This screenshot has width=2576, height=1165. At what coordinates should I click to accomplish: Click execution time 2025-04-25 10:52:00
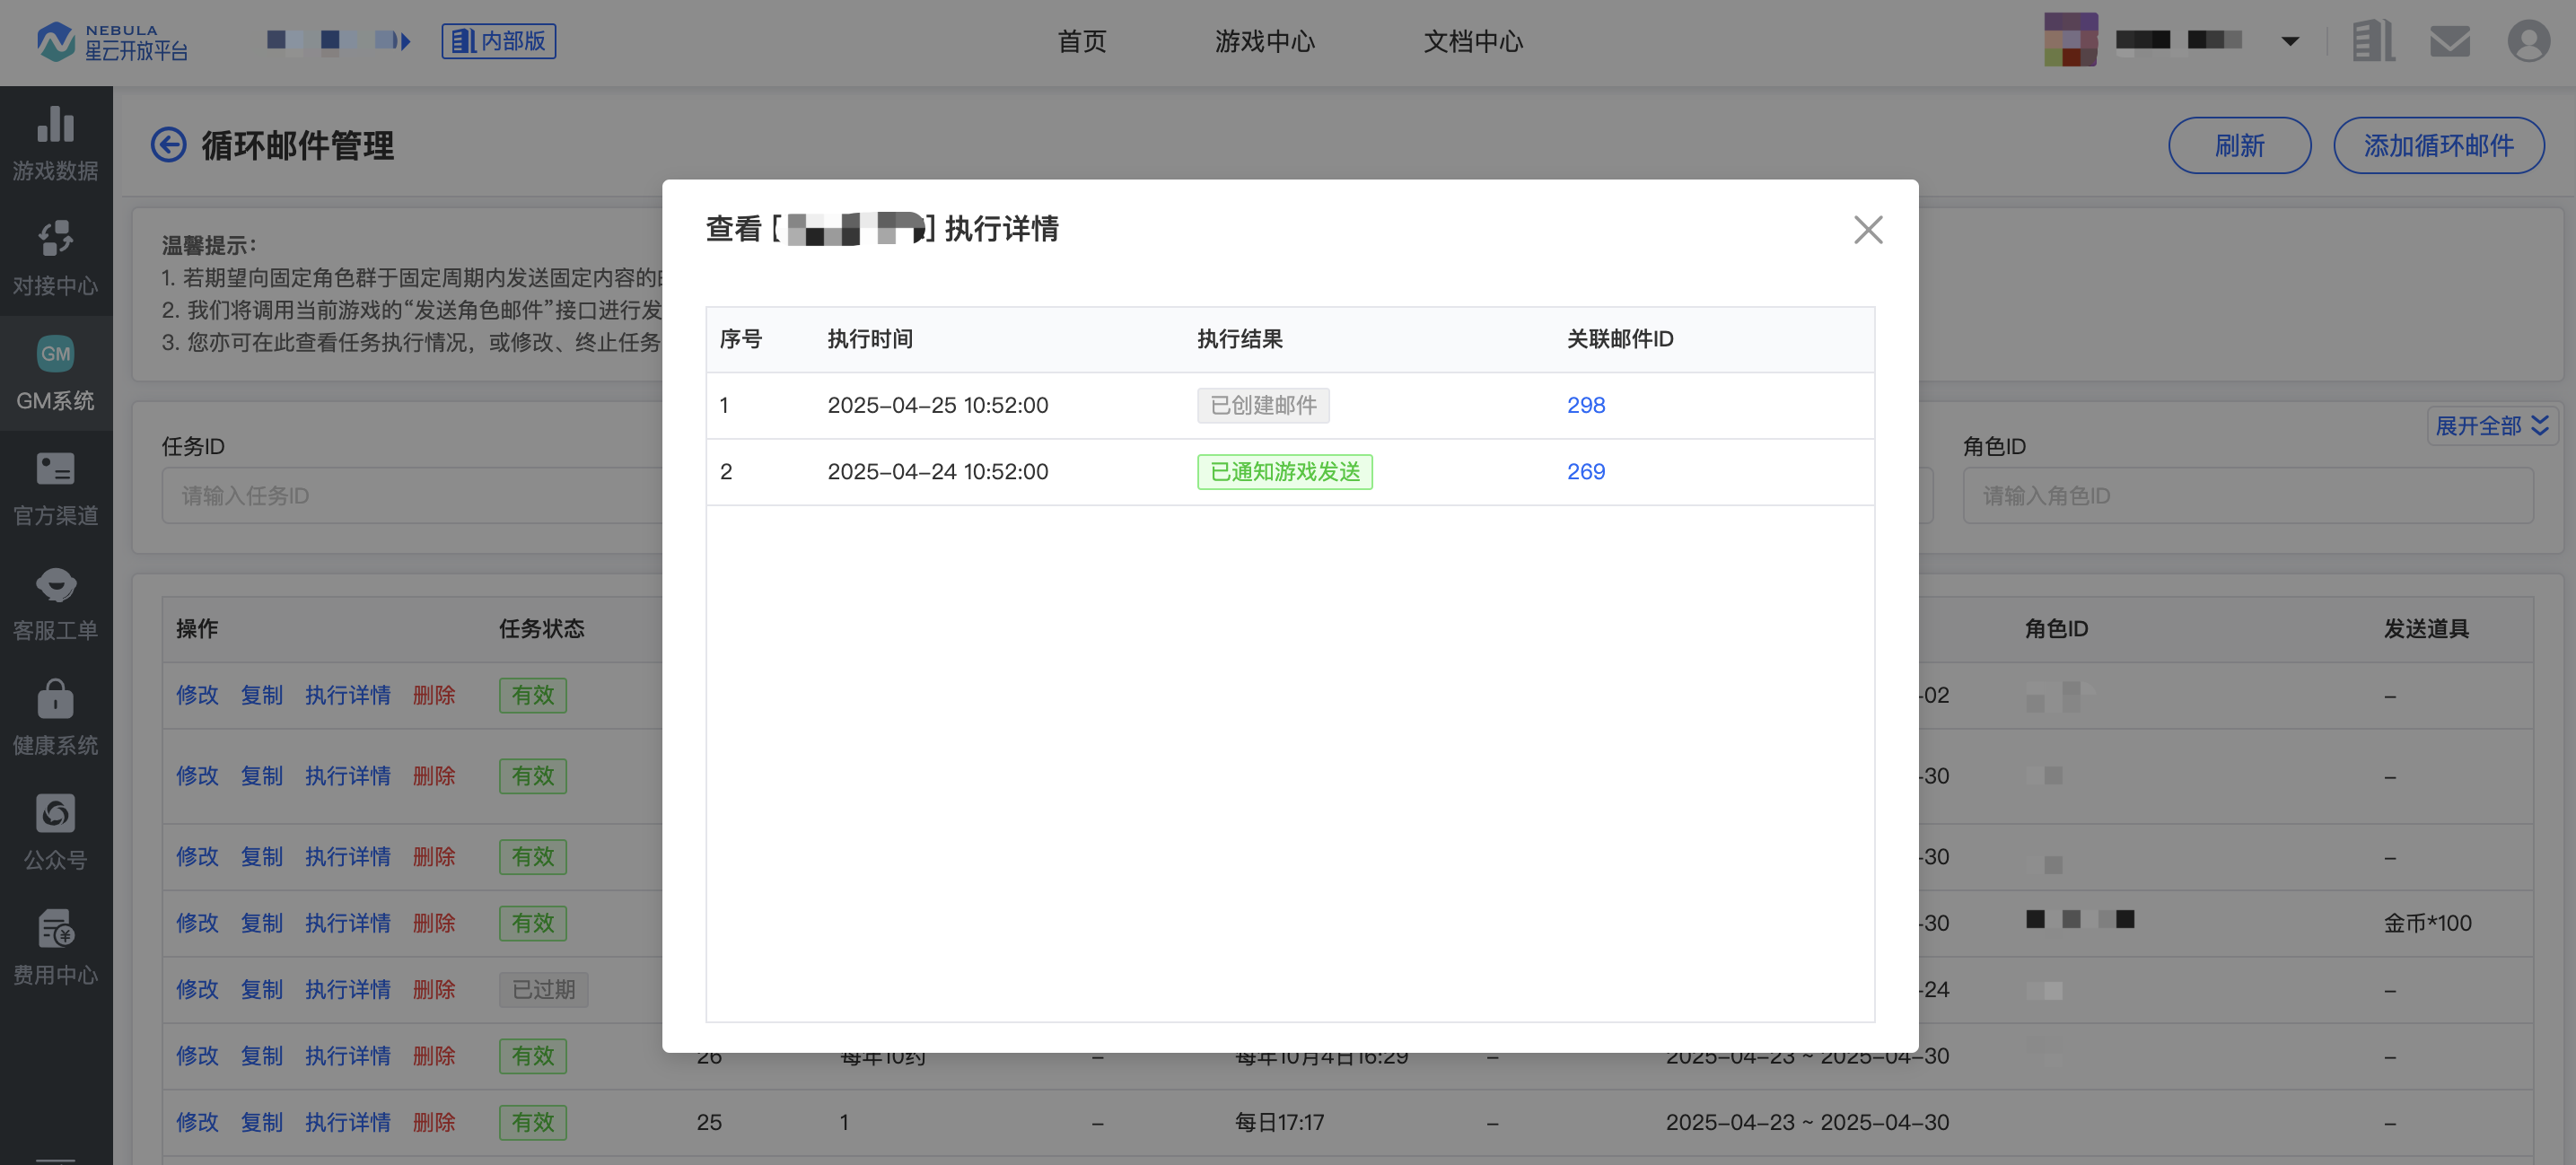pos(937,405)
